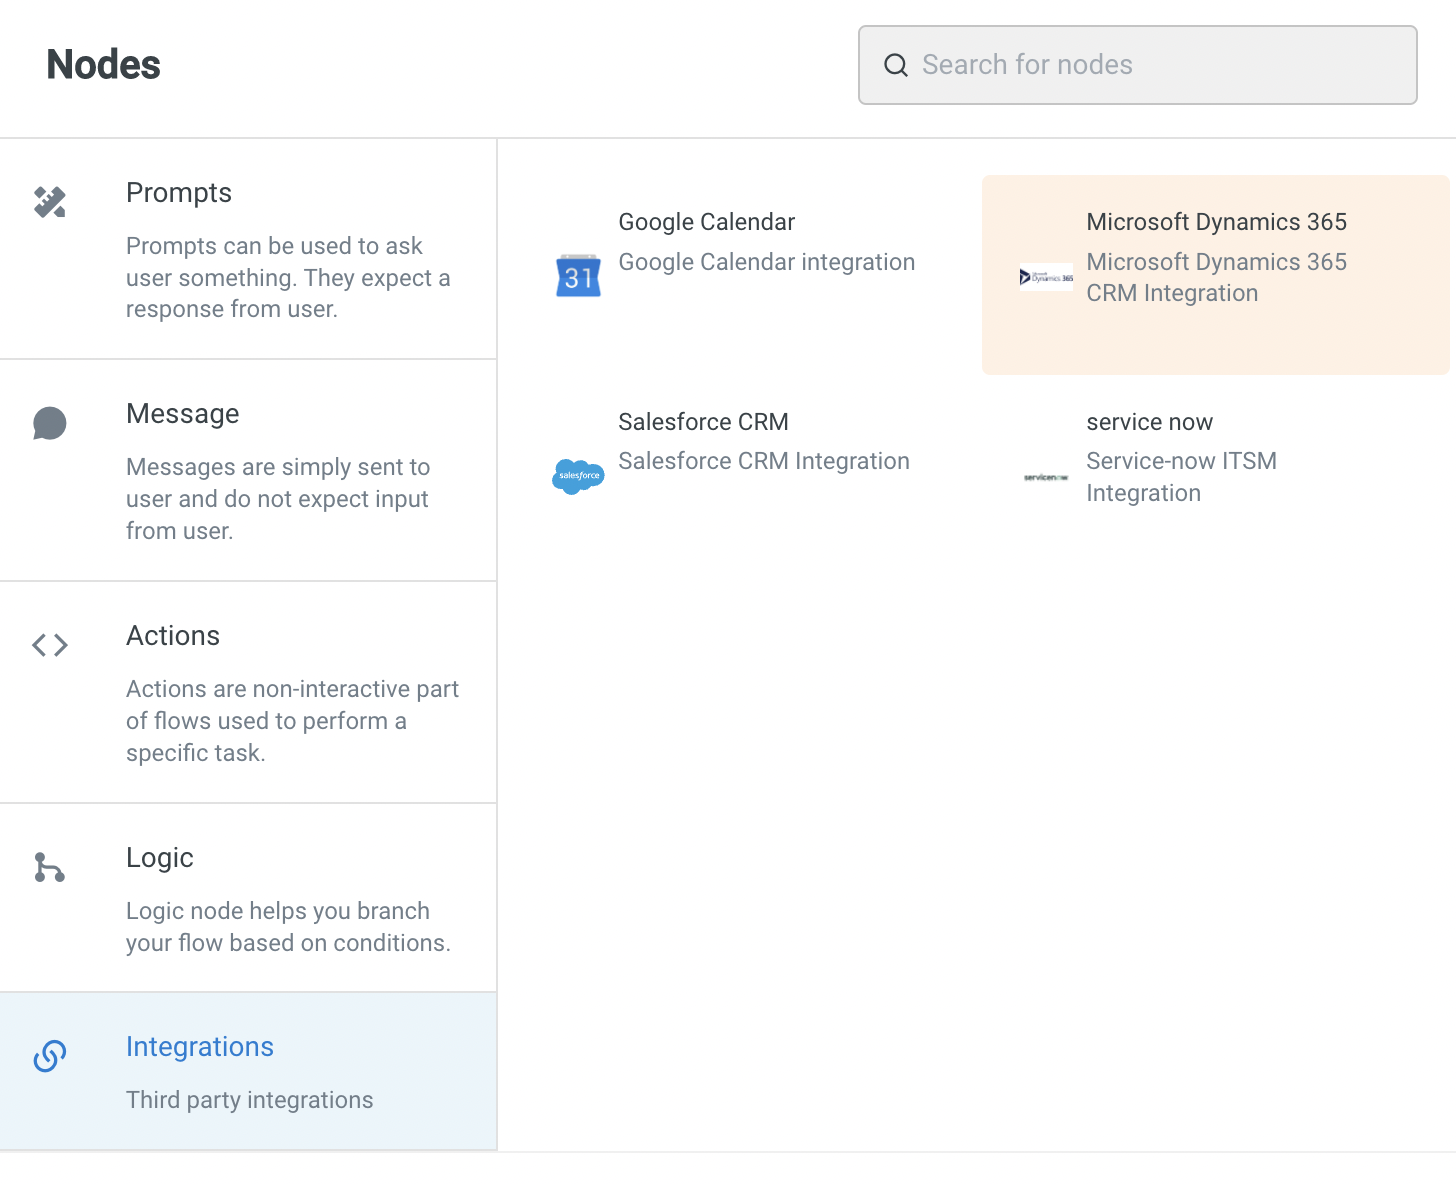Click the Nodes heading
1456x1184 pixels.
pos(104,65)
